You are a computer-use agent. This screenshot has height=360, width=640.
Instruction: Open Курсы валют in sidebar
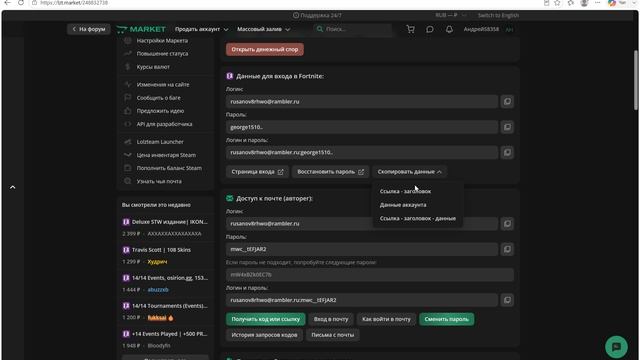tap(153, 67)
